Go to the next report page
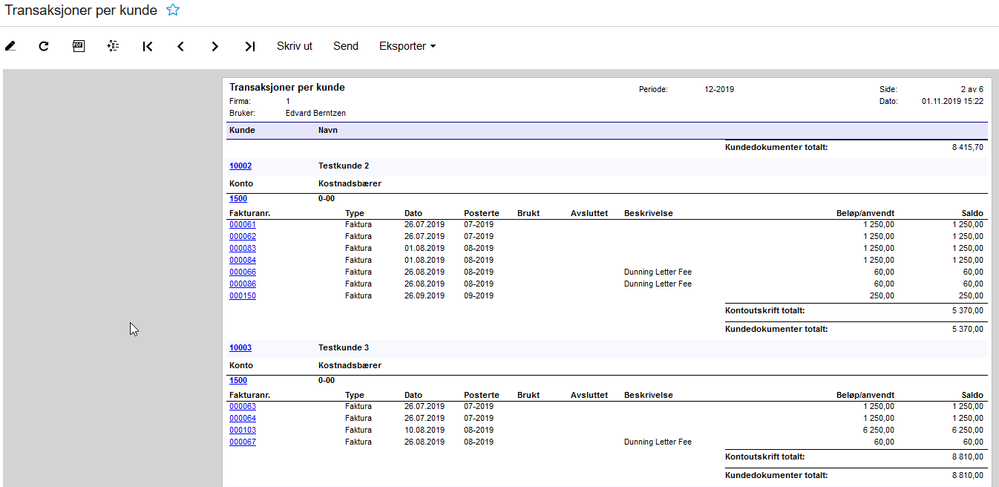Viewport: 999px width, 487px height. (215, 46)
